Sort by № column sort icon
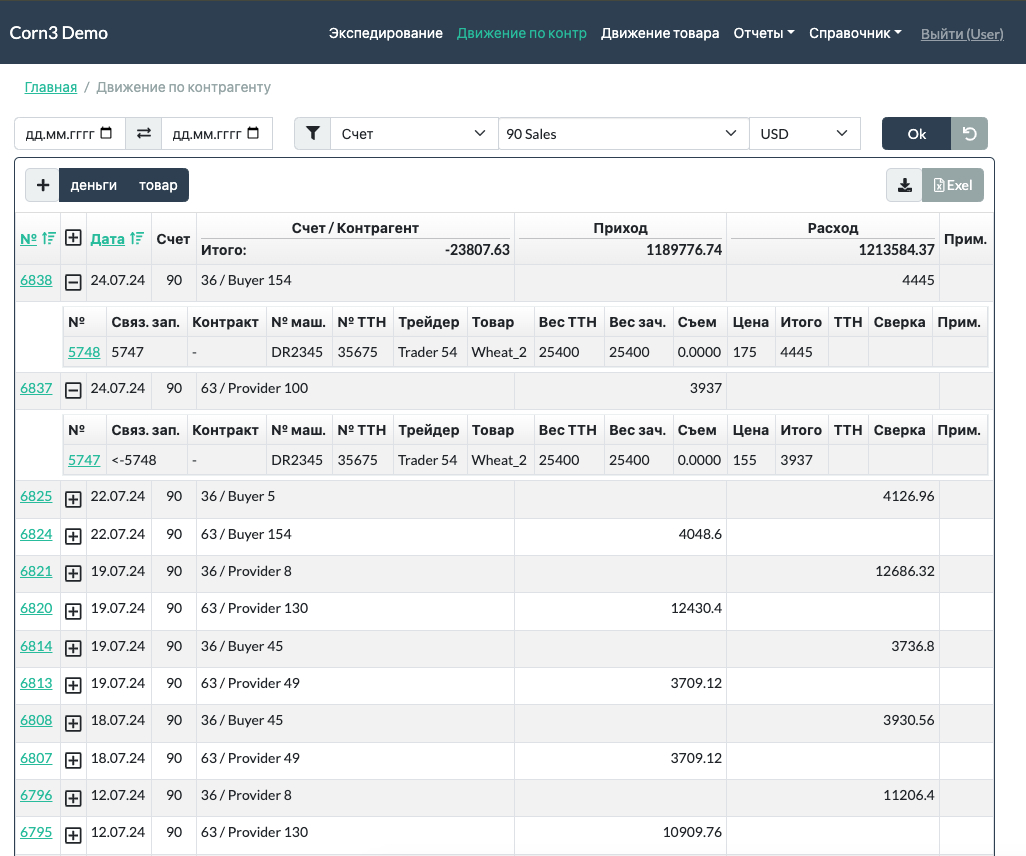This screenshot has height=856, width=1026. (x=48, y=239)
